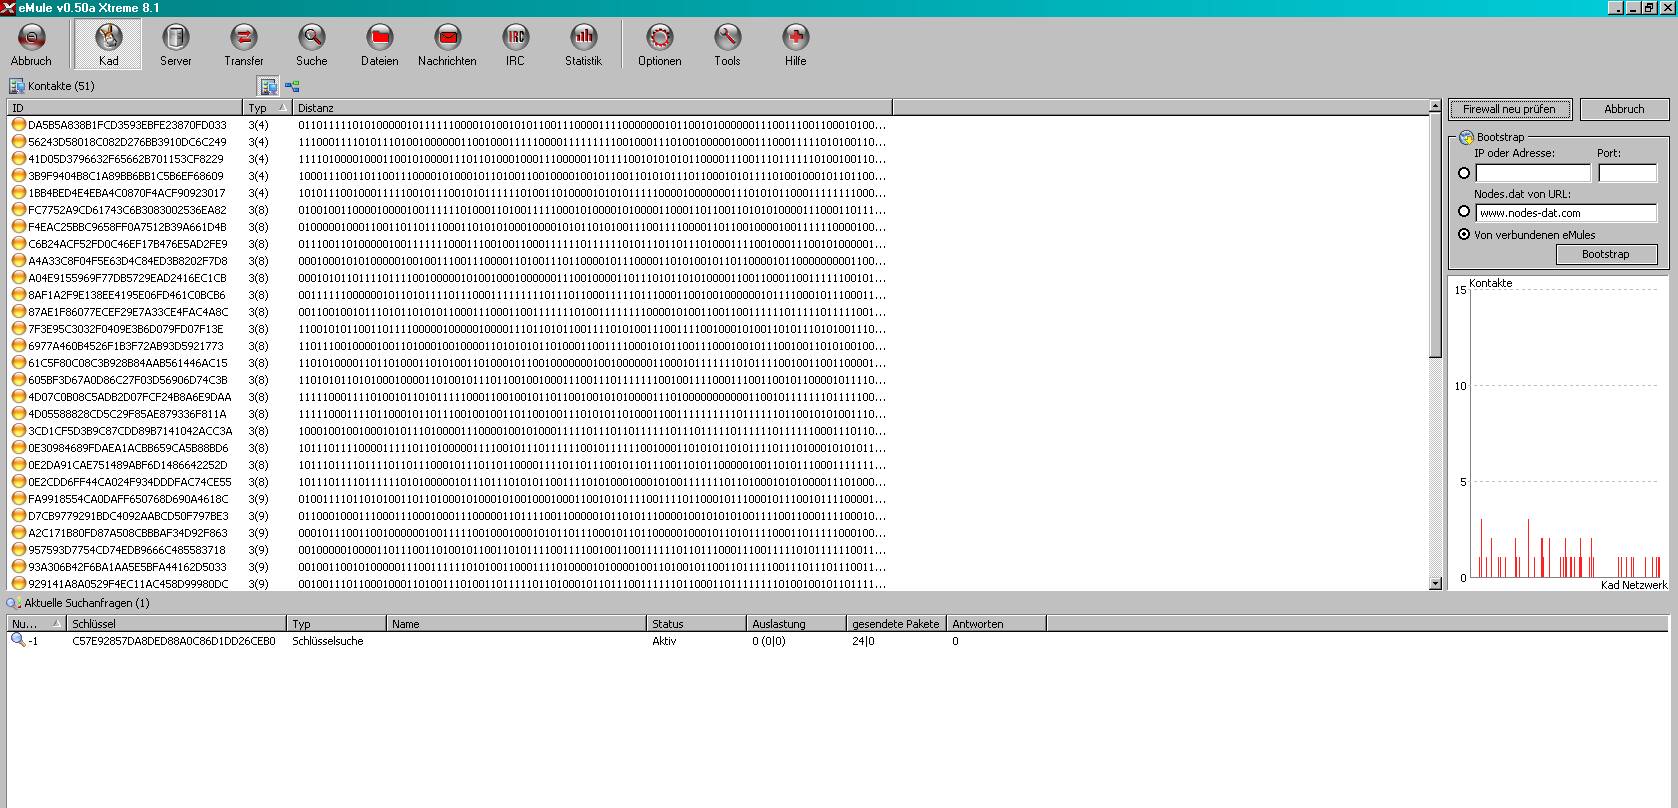Click the Schlüsselsuche type cell

328,641
